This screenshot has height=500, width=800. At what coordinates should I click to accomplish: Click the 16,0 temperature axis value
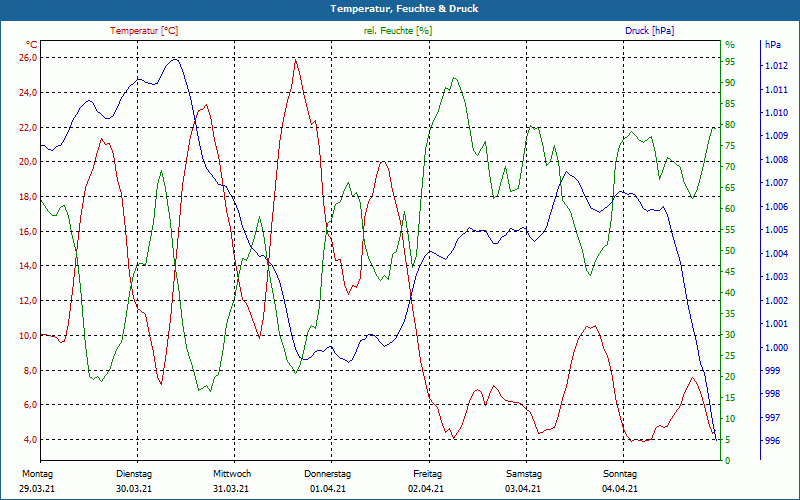pyautogui.click(x=29, y=232)
